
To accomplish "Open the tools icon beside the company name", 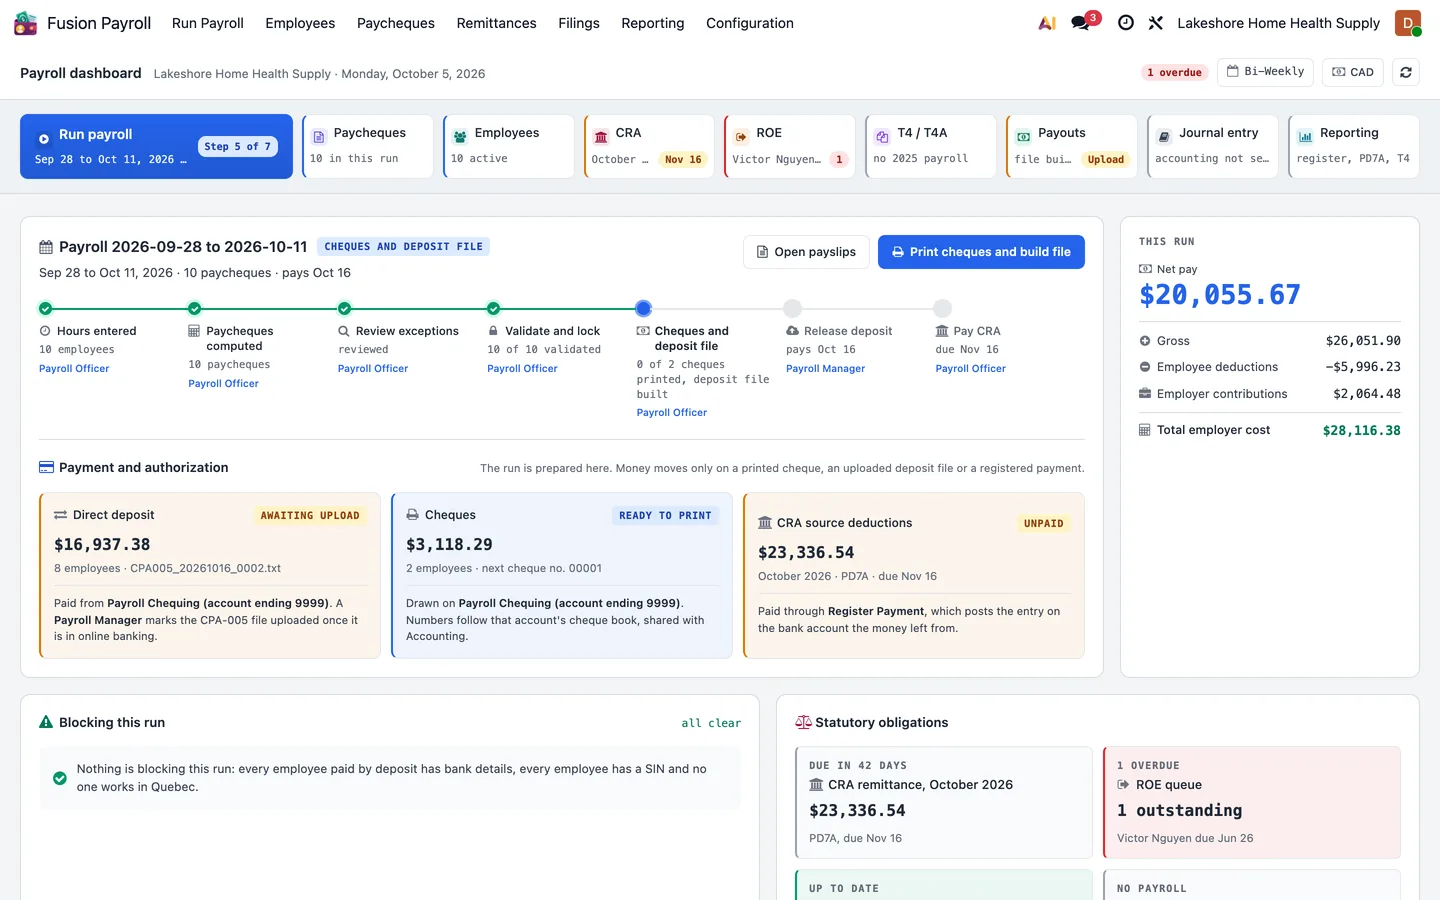I will 1156,23.
